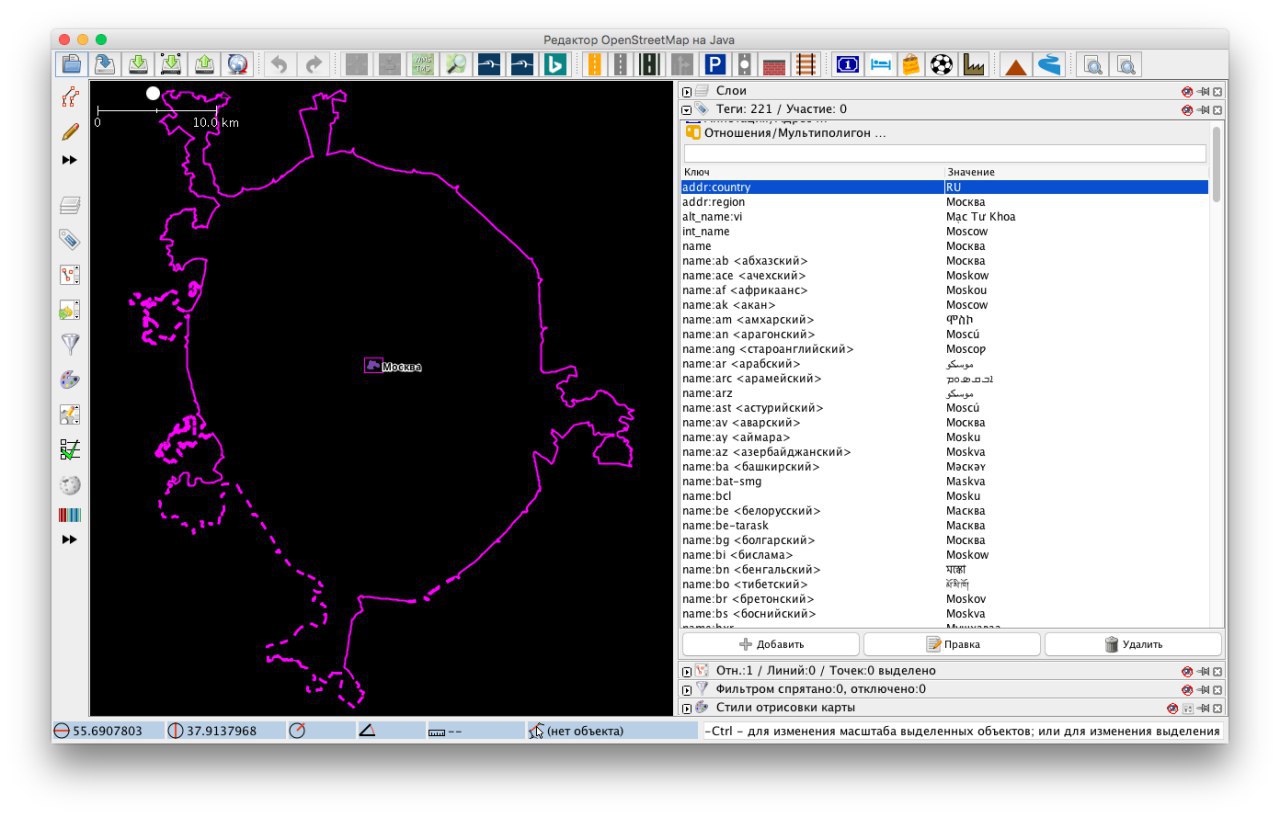This screenshot has width=1280, height=817.
Task: Expand the Стили отрисовки карты panel
Action: tap(687, 708)
